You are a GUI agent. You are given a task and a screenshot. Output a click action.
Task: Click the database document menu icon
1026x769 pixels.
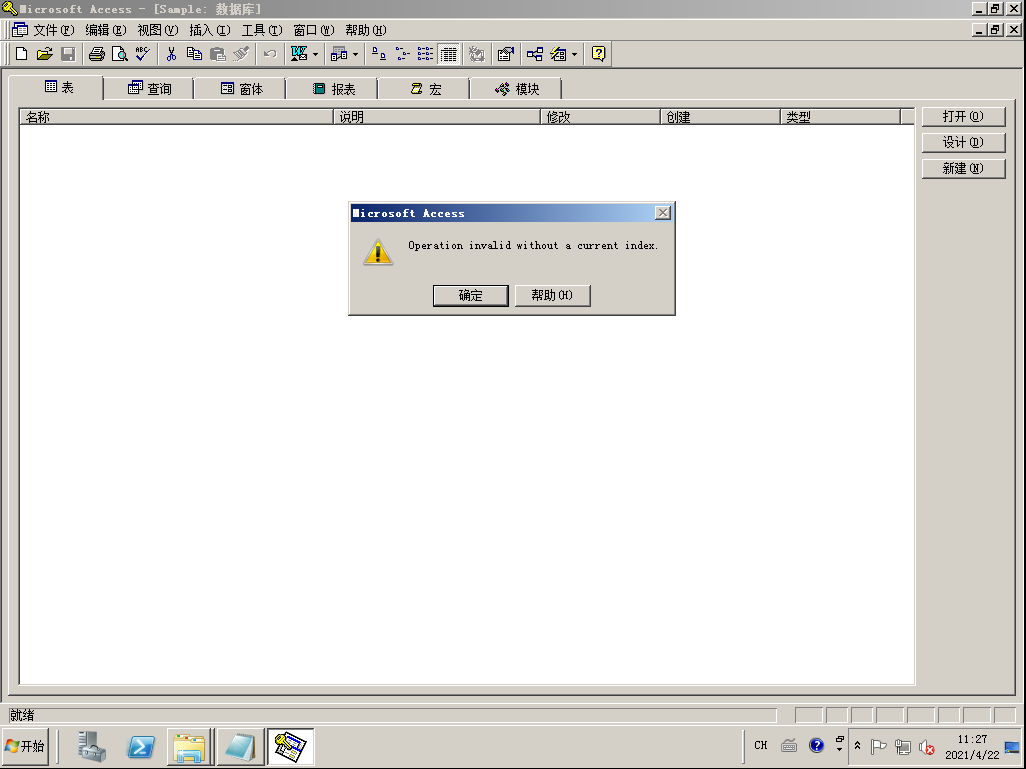[20, 30]
